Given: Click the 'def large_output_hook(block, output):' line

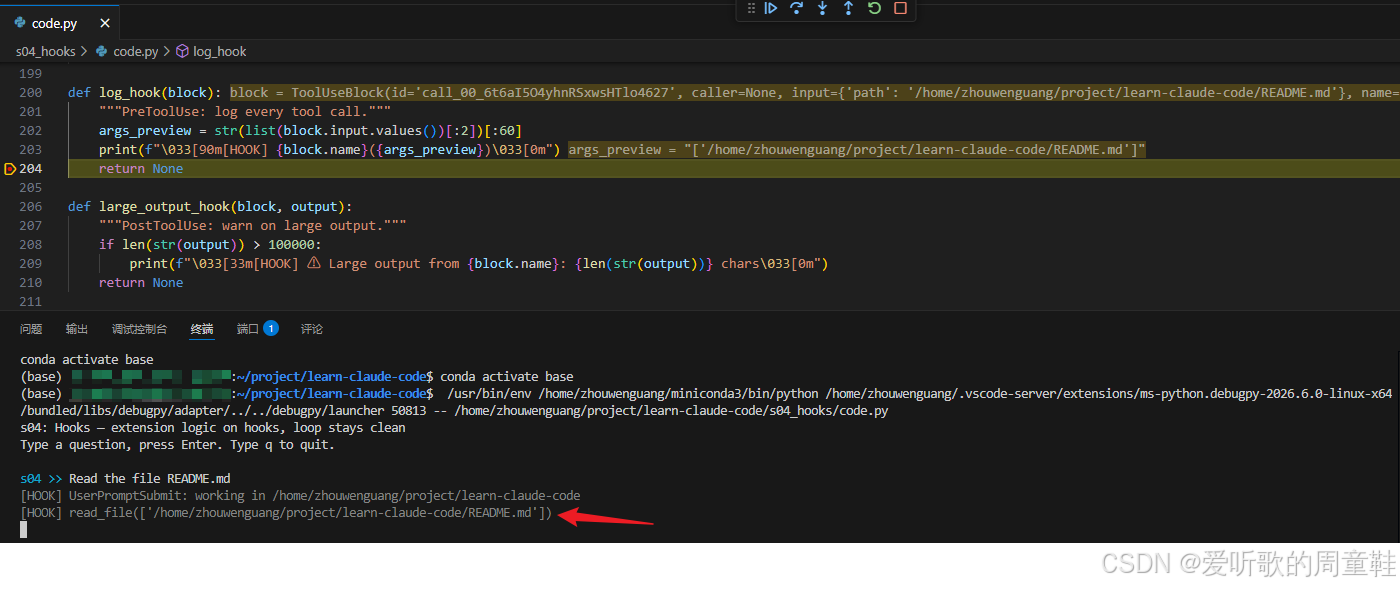Looking at the screenshot, I should pyautogui.click(x=210, y=207).
